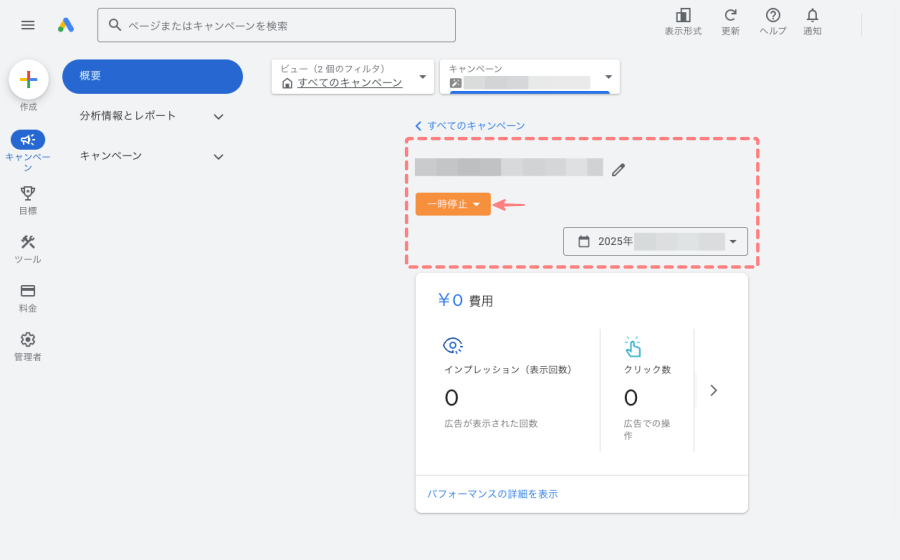The height and width of the screenshot is (560, 900).
Task: Select the キャンペーン megaphone sidebar icon
Action: pos(28,139)
